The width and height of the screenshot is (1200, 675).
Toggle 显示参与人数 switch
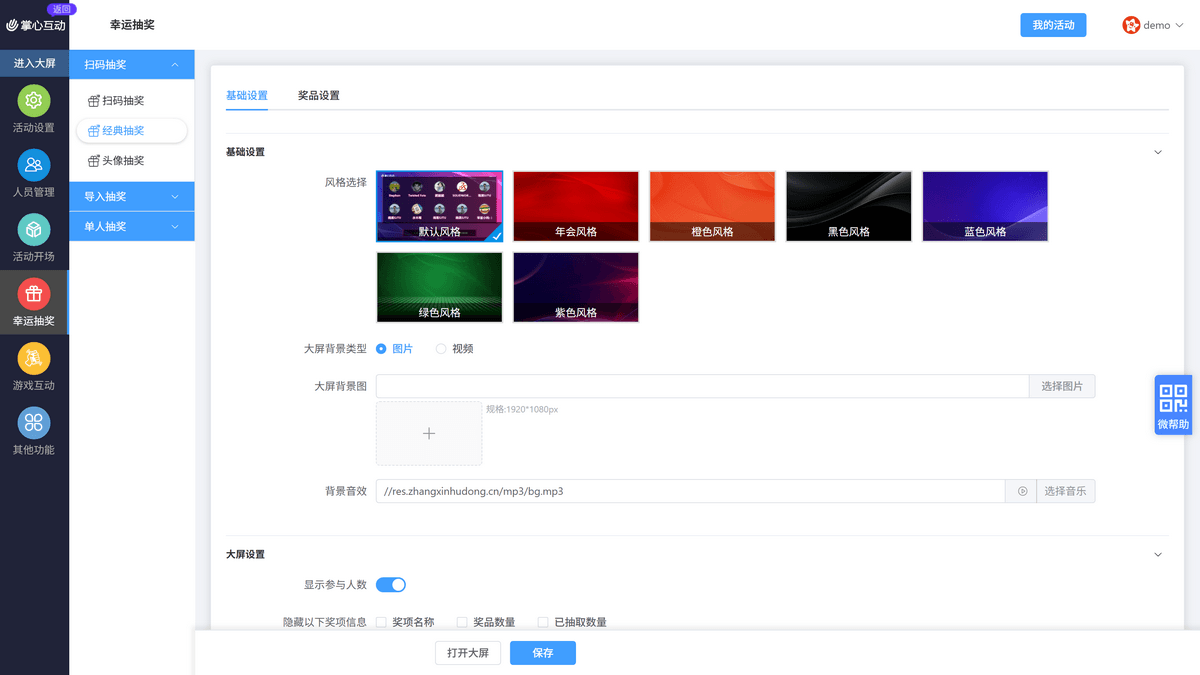pos(391,585)
